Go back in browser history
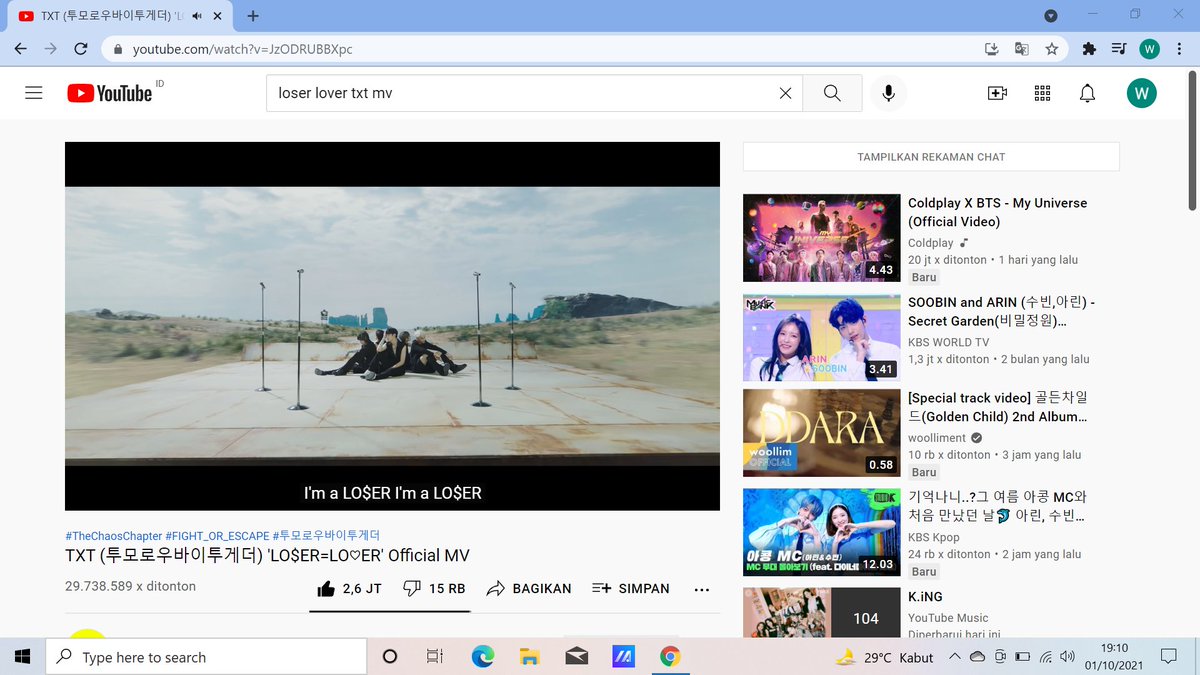Image resolution: width=1200 pixels, height=675 pixels. 21,49
